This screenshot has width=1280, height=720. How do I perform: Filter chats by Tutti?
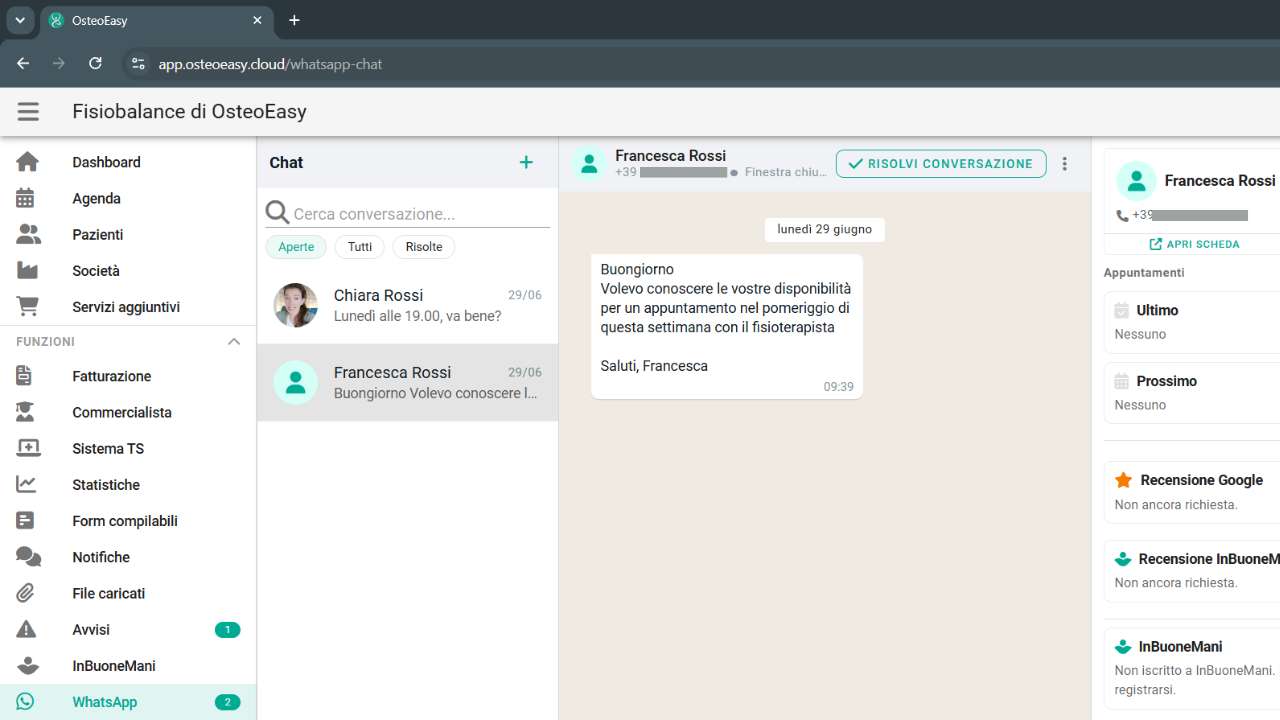[360, 247]
